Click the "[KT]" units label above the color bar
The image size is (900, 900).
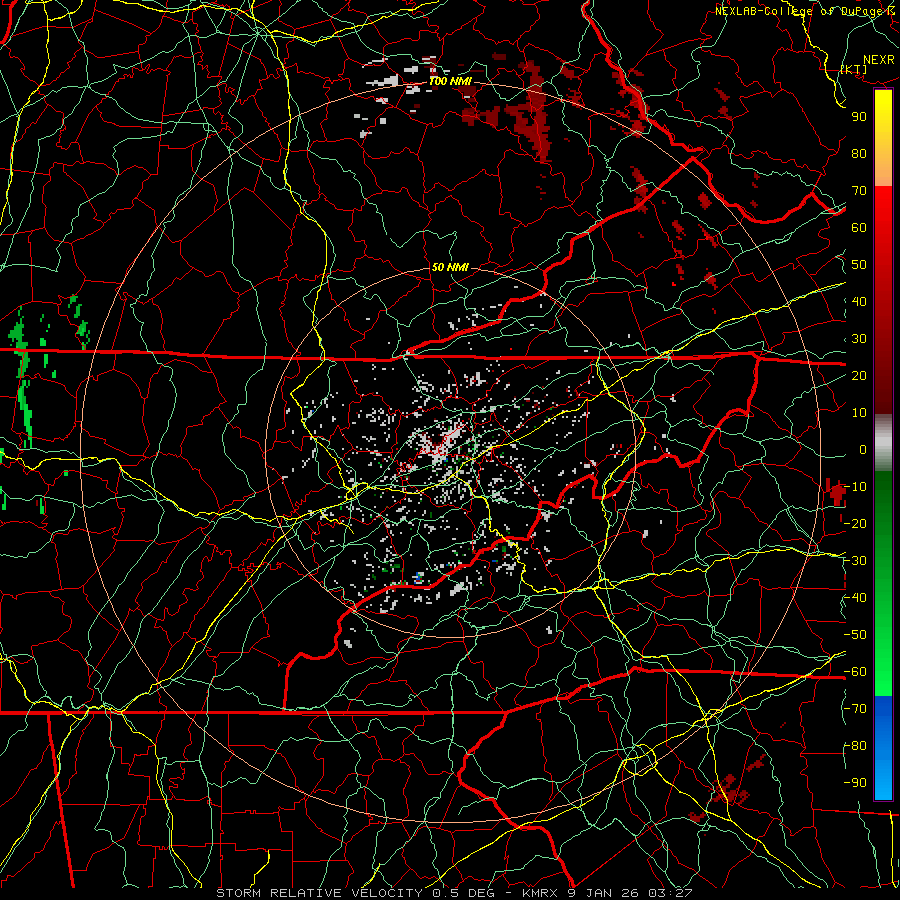(854, 69)
